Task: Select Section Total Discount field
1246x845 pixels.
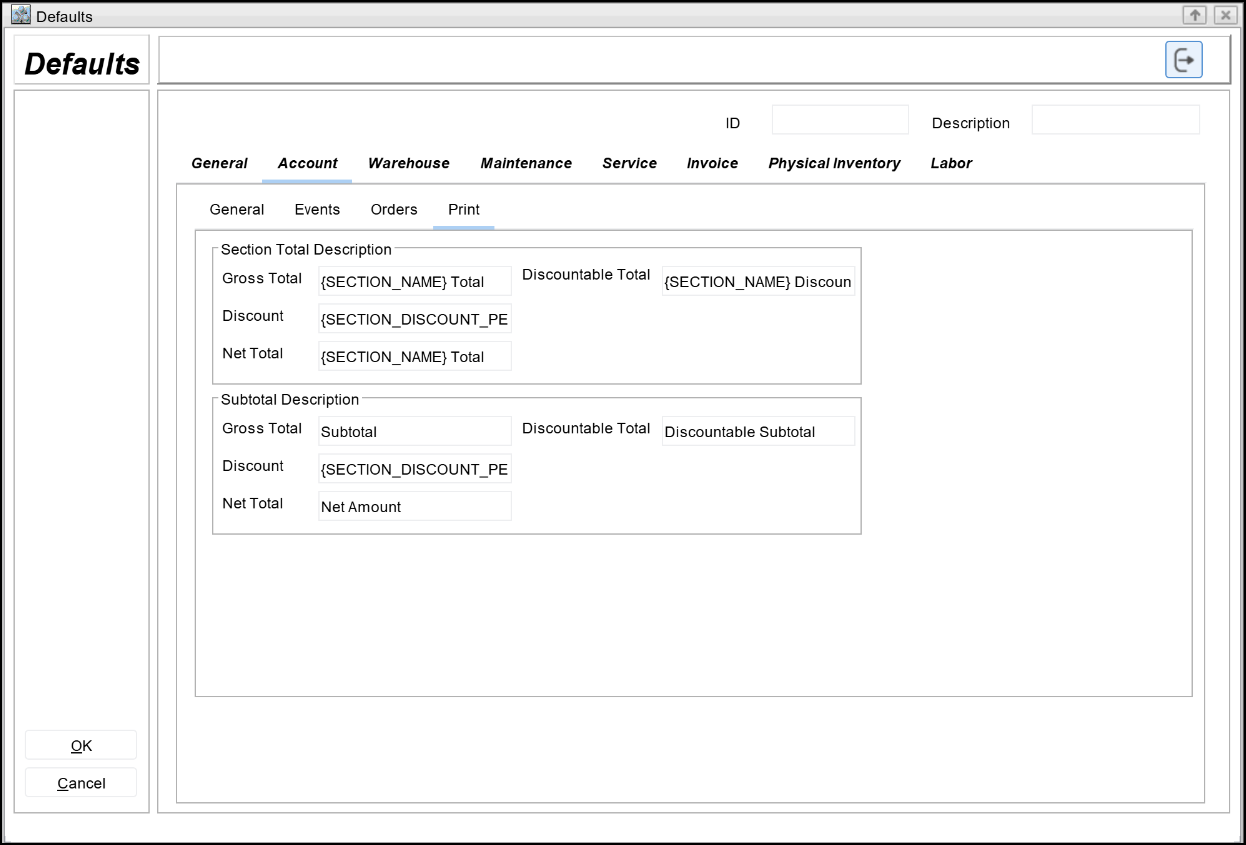Action: (x=414, y=319)
